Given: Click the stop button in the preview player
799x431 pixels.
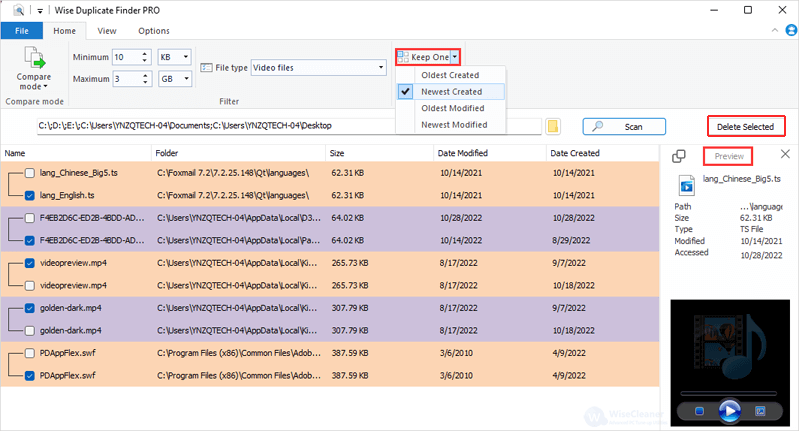Looking at the screenshot, I should (x=700, y=411).
